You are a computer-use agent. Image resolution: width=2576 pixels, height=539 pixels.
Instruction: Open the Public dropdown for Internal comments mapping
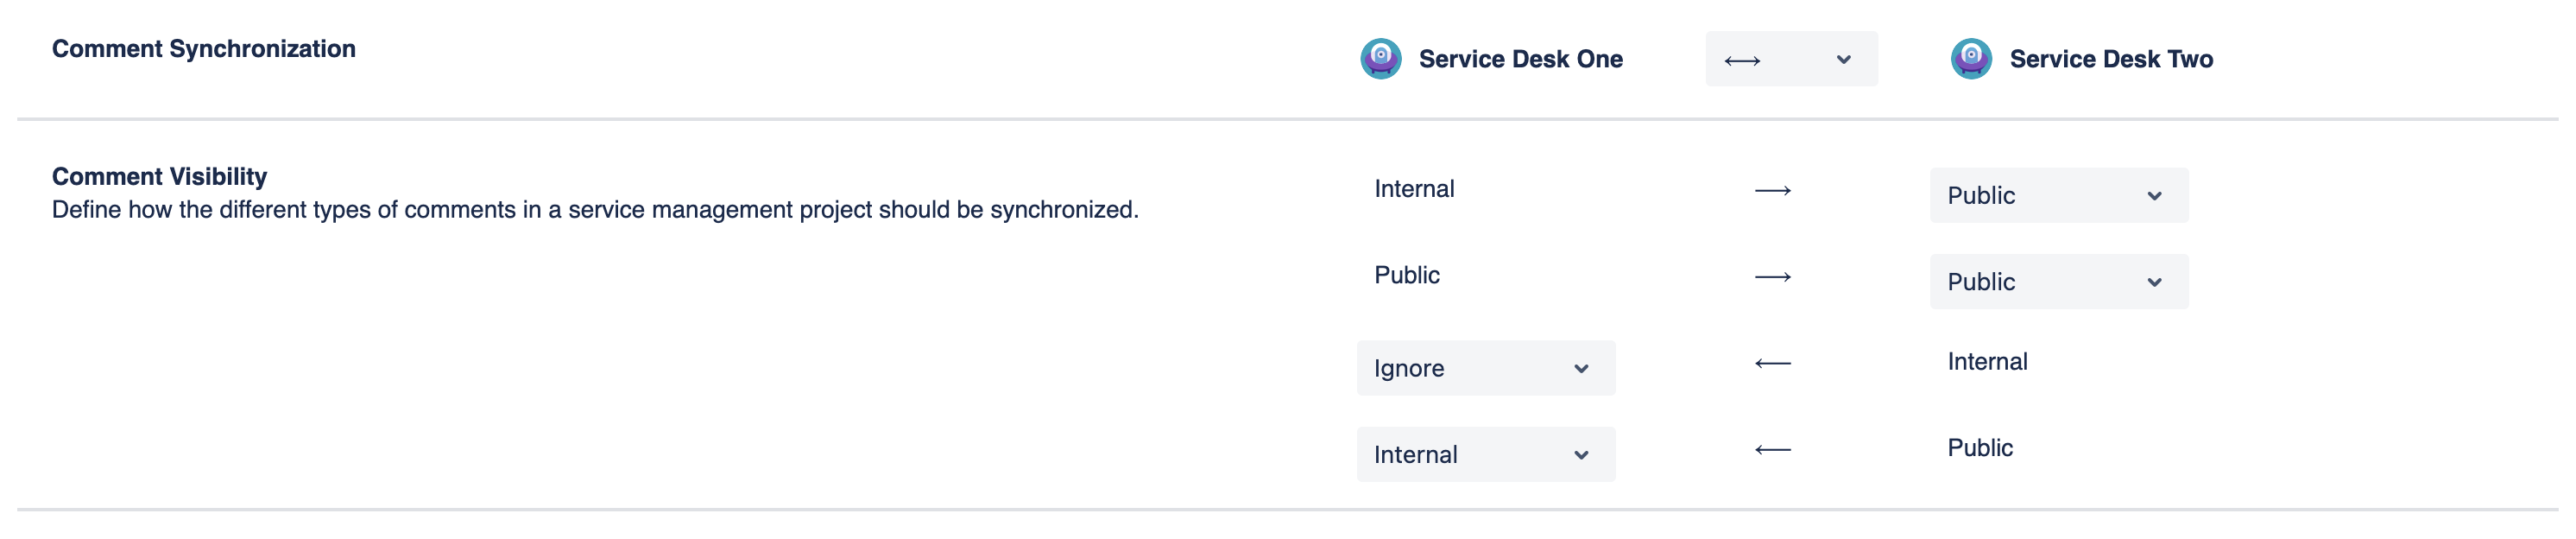click(x=2057, y=195)
